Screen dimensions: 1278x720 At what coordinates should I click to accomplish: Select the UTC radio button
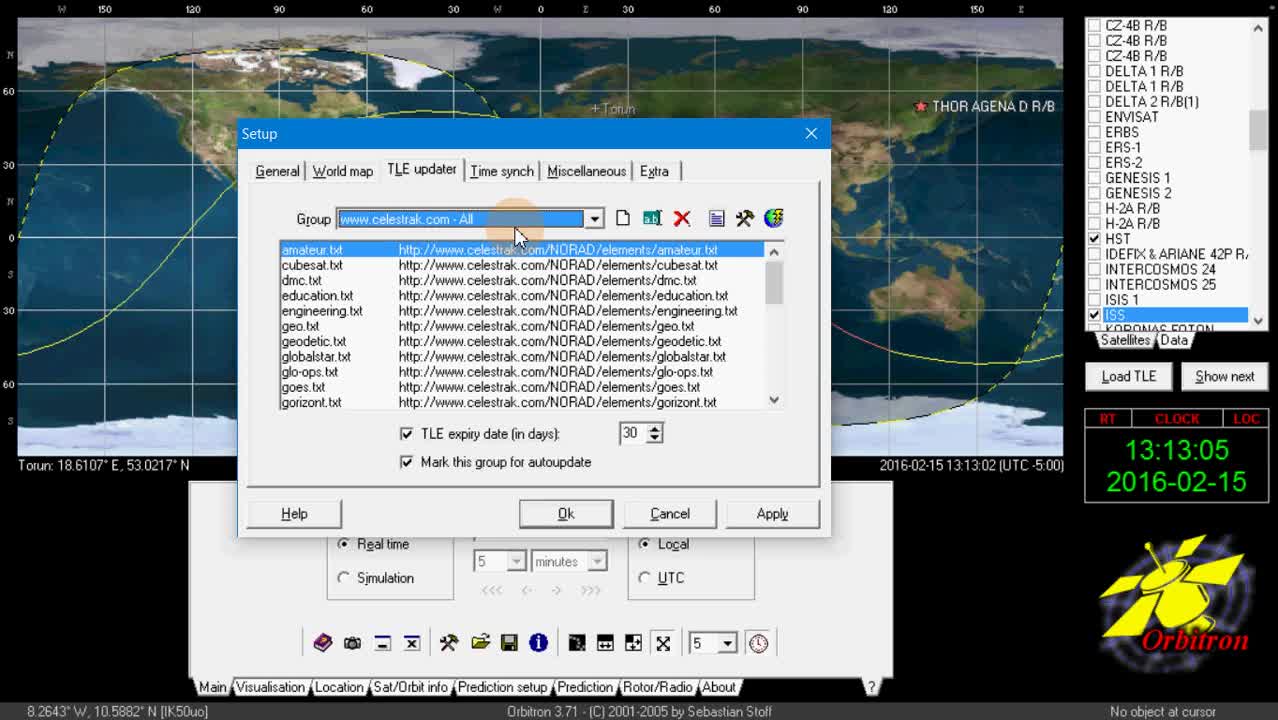tap(644, 578)
